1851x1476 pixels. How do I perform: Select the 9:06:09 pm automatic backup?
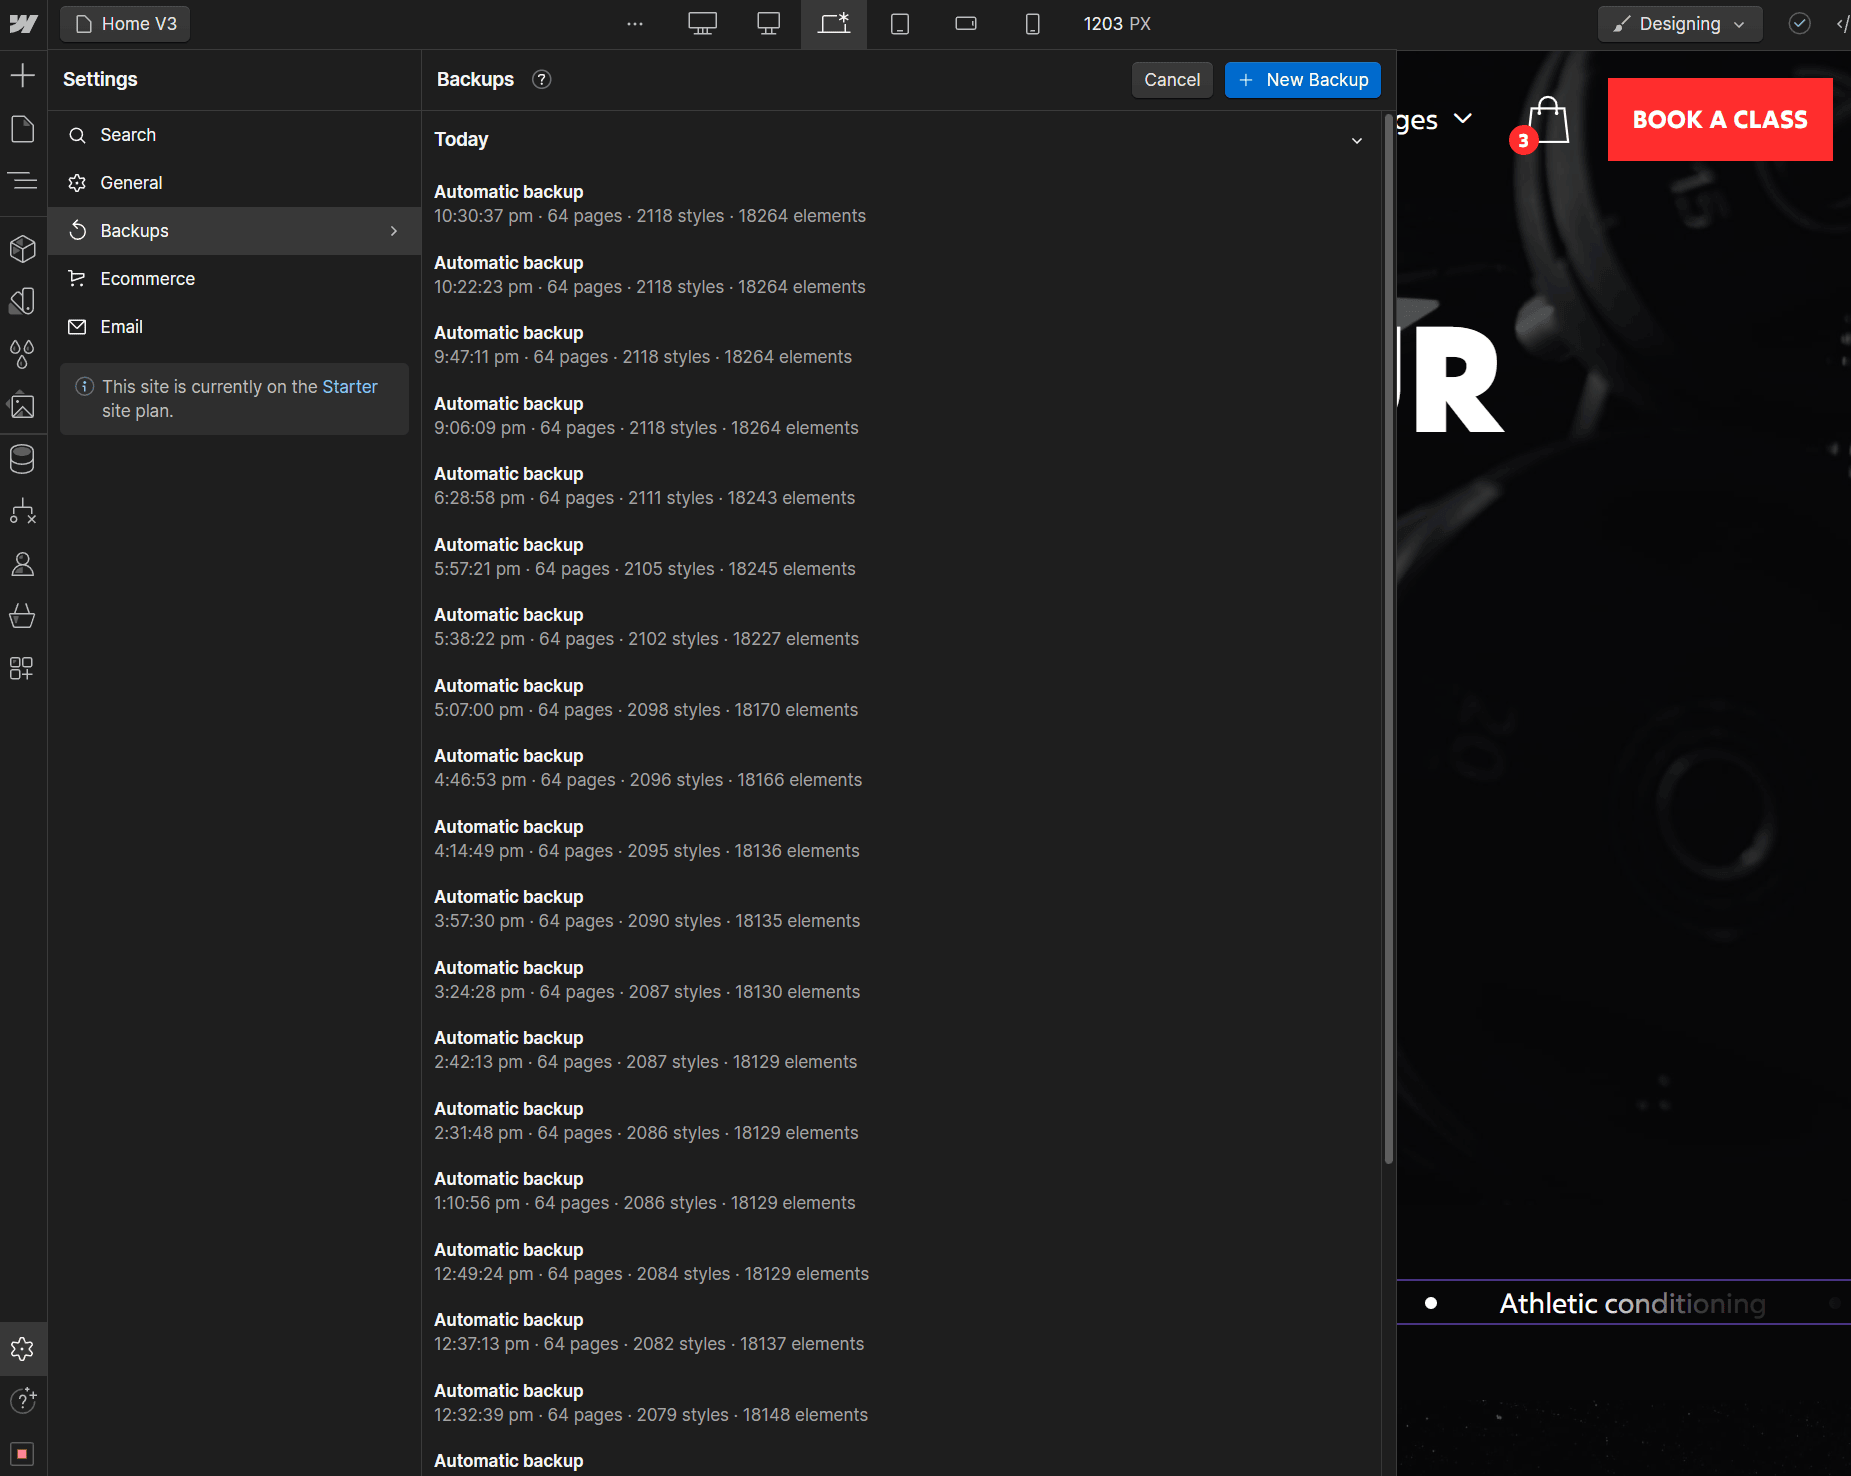tap(902, 416)
